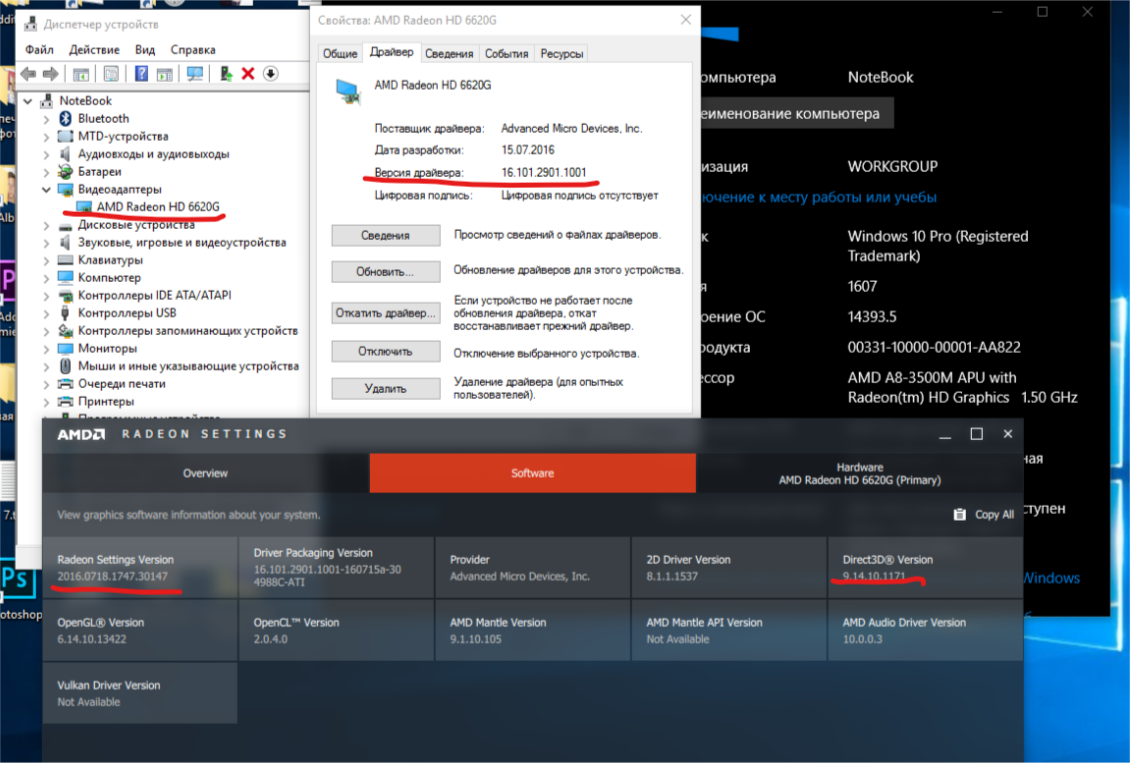
Task: Expand the Контроллеры USB category
Action: 47,313
